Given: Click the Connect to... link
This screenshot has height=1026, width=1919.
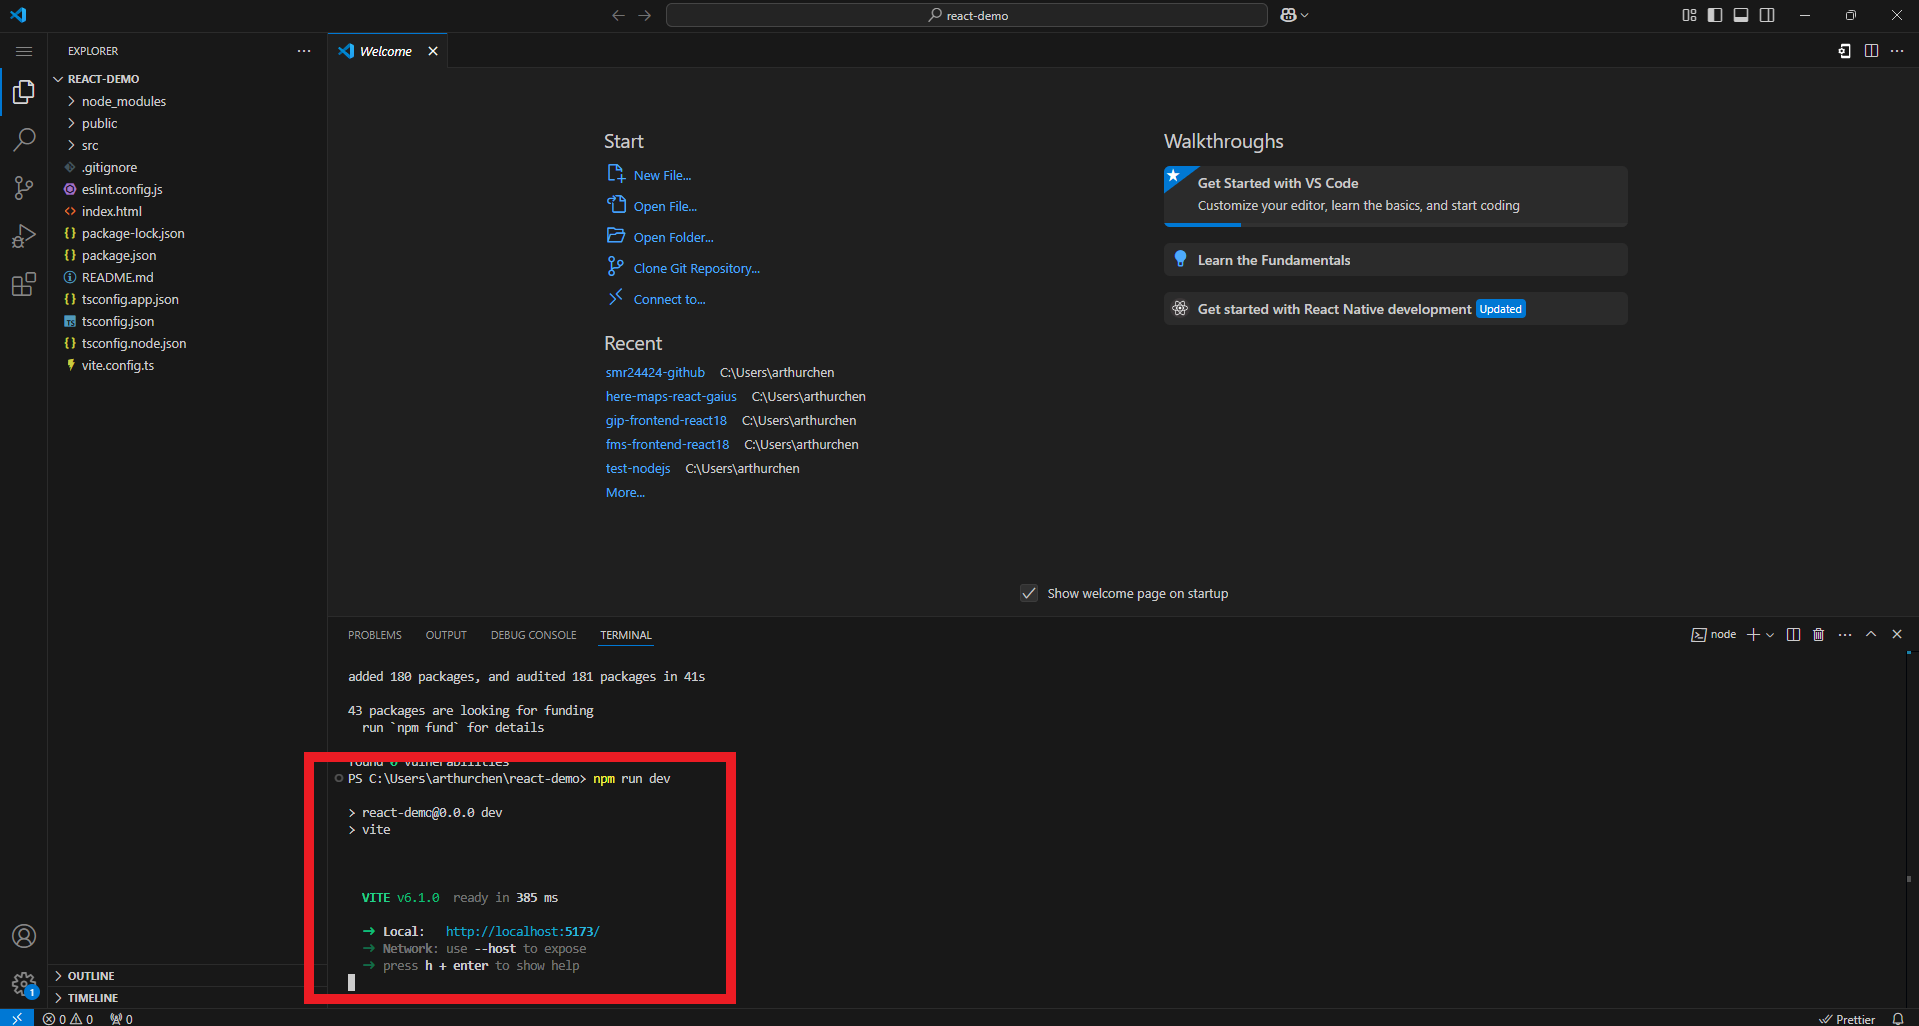Looking at the screenshot, I should (669, 299).
